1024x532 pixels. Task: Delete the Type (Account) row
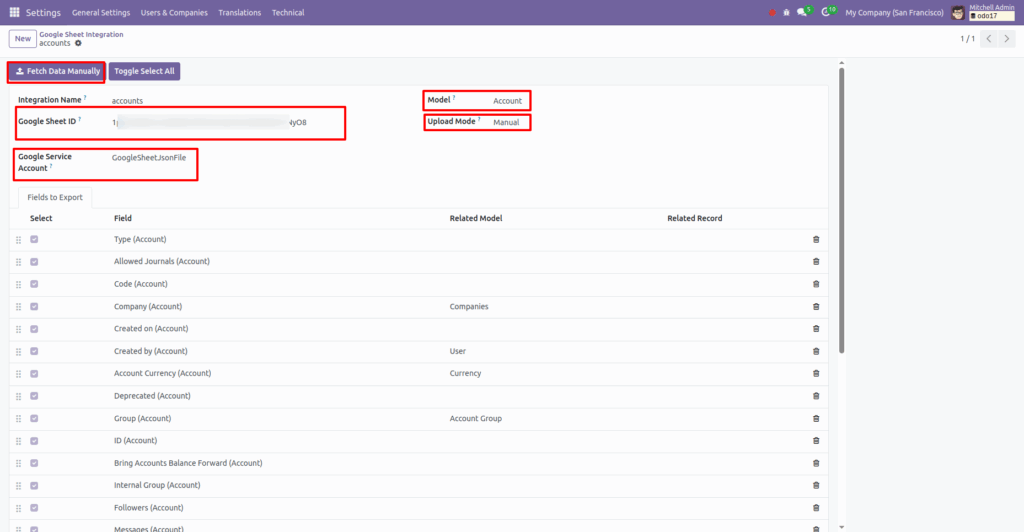point(816,240)
